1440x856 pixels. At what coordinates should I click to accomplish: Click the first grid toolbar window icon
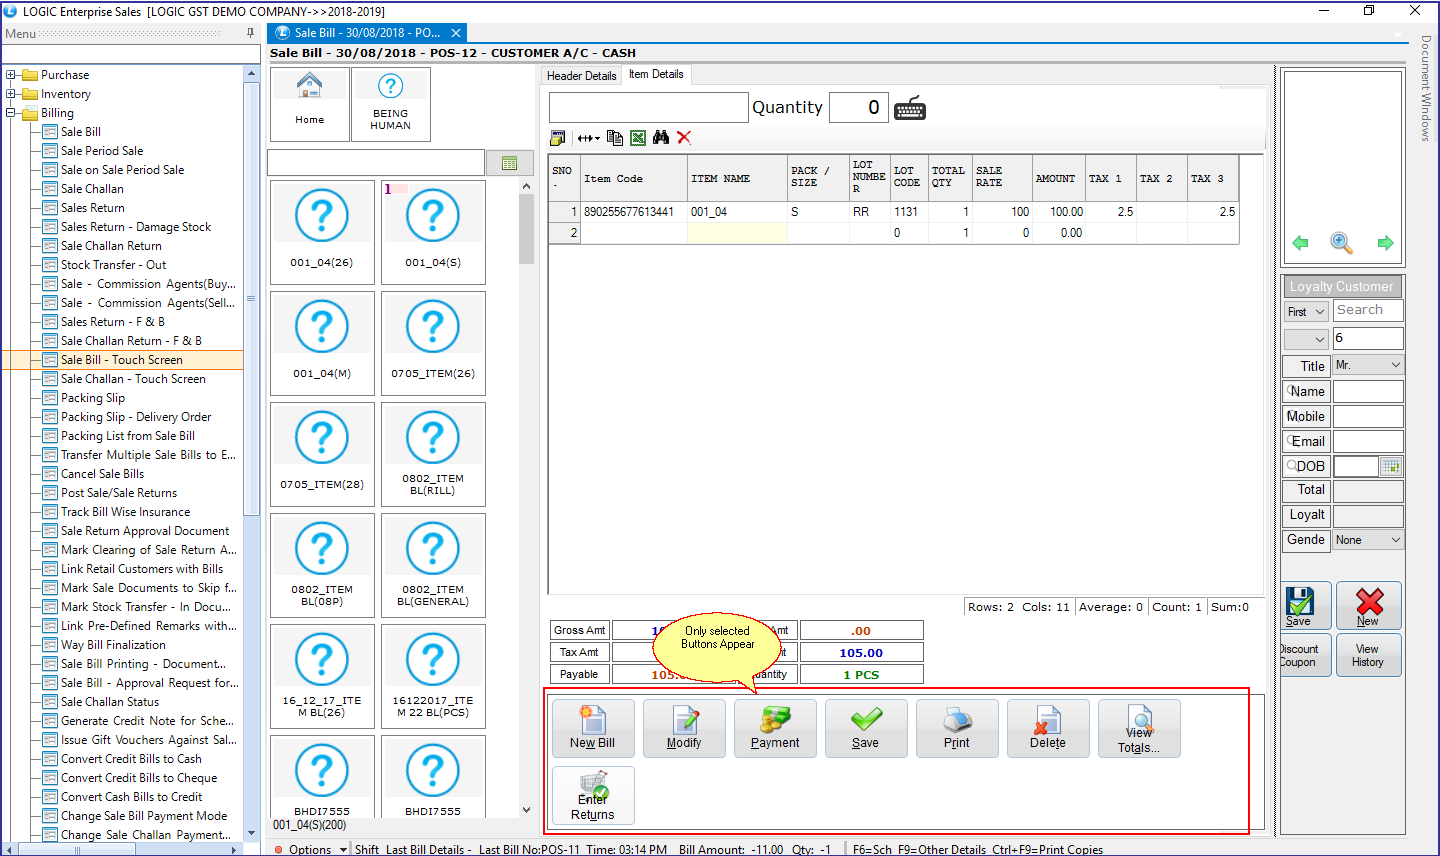558,138
